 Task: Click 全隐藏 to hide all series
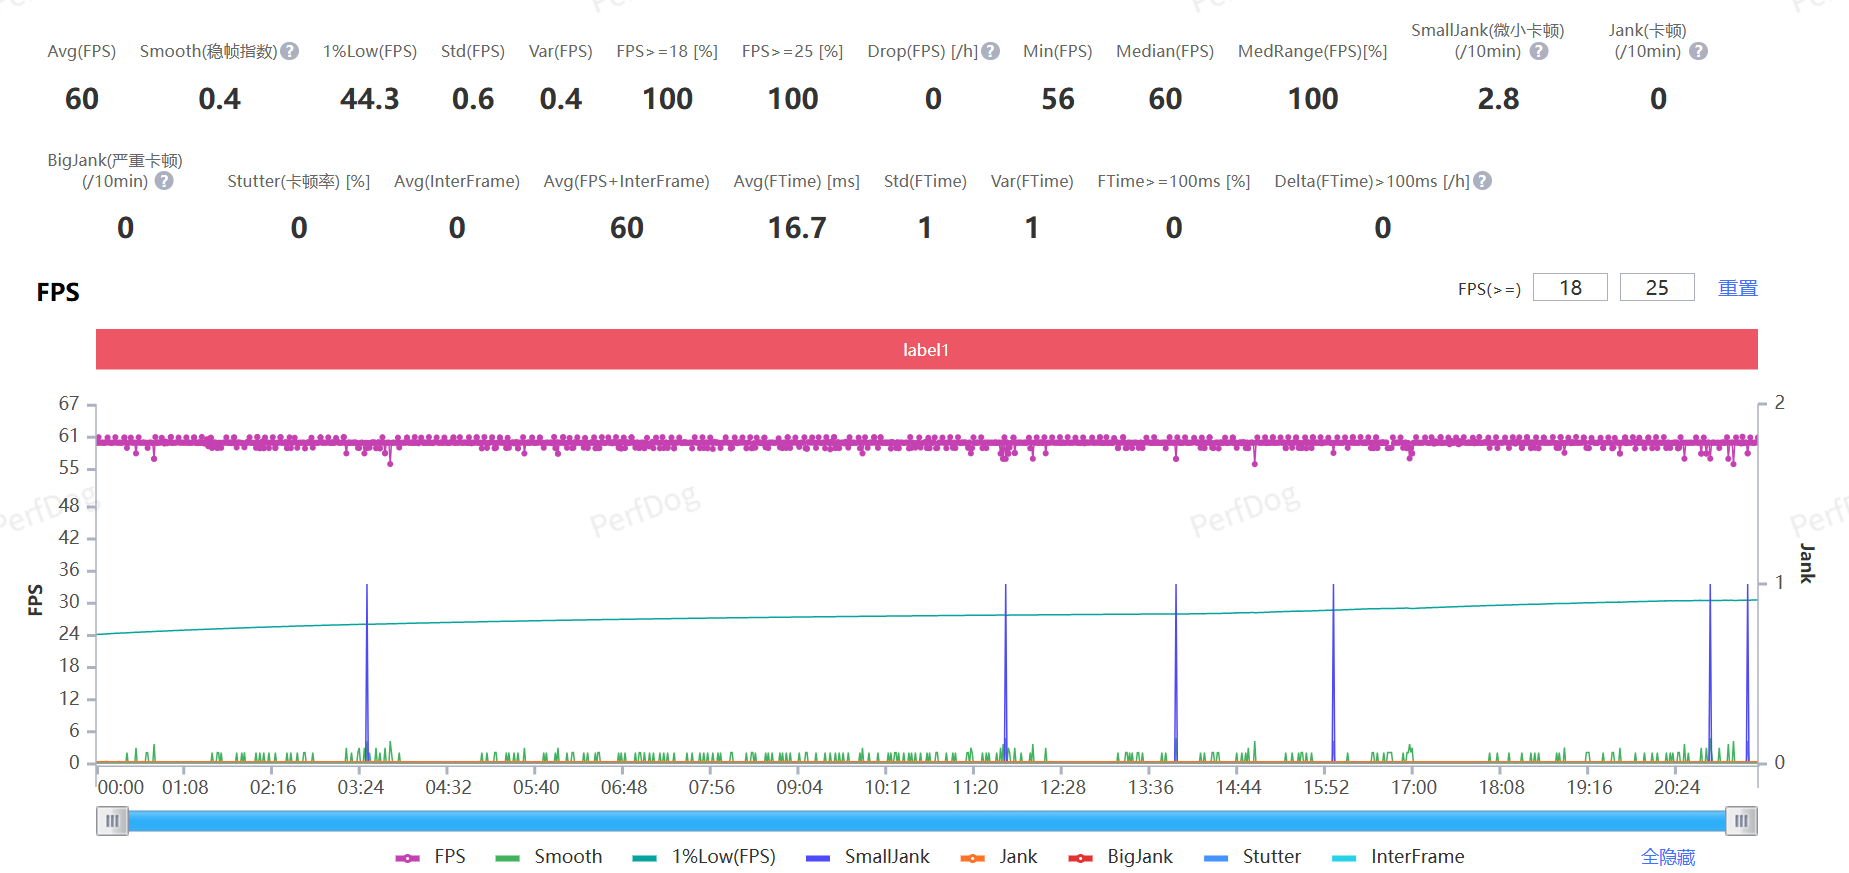click(1668, 857)
